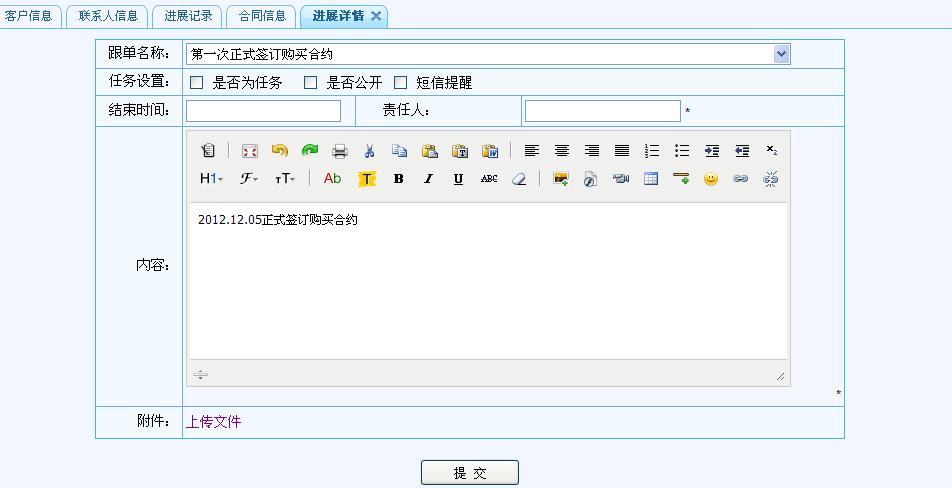This screenshot has height=488, width=952.
Task: Paste from Word
Action: pos(490,151)
